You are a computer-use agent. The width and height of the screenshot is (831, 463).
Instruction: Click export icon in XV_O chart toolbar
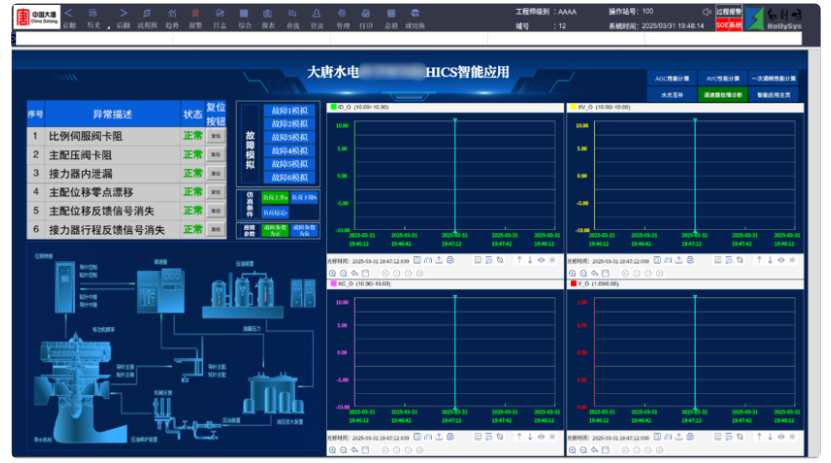tap(679, 260)
